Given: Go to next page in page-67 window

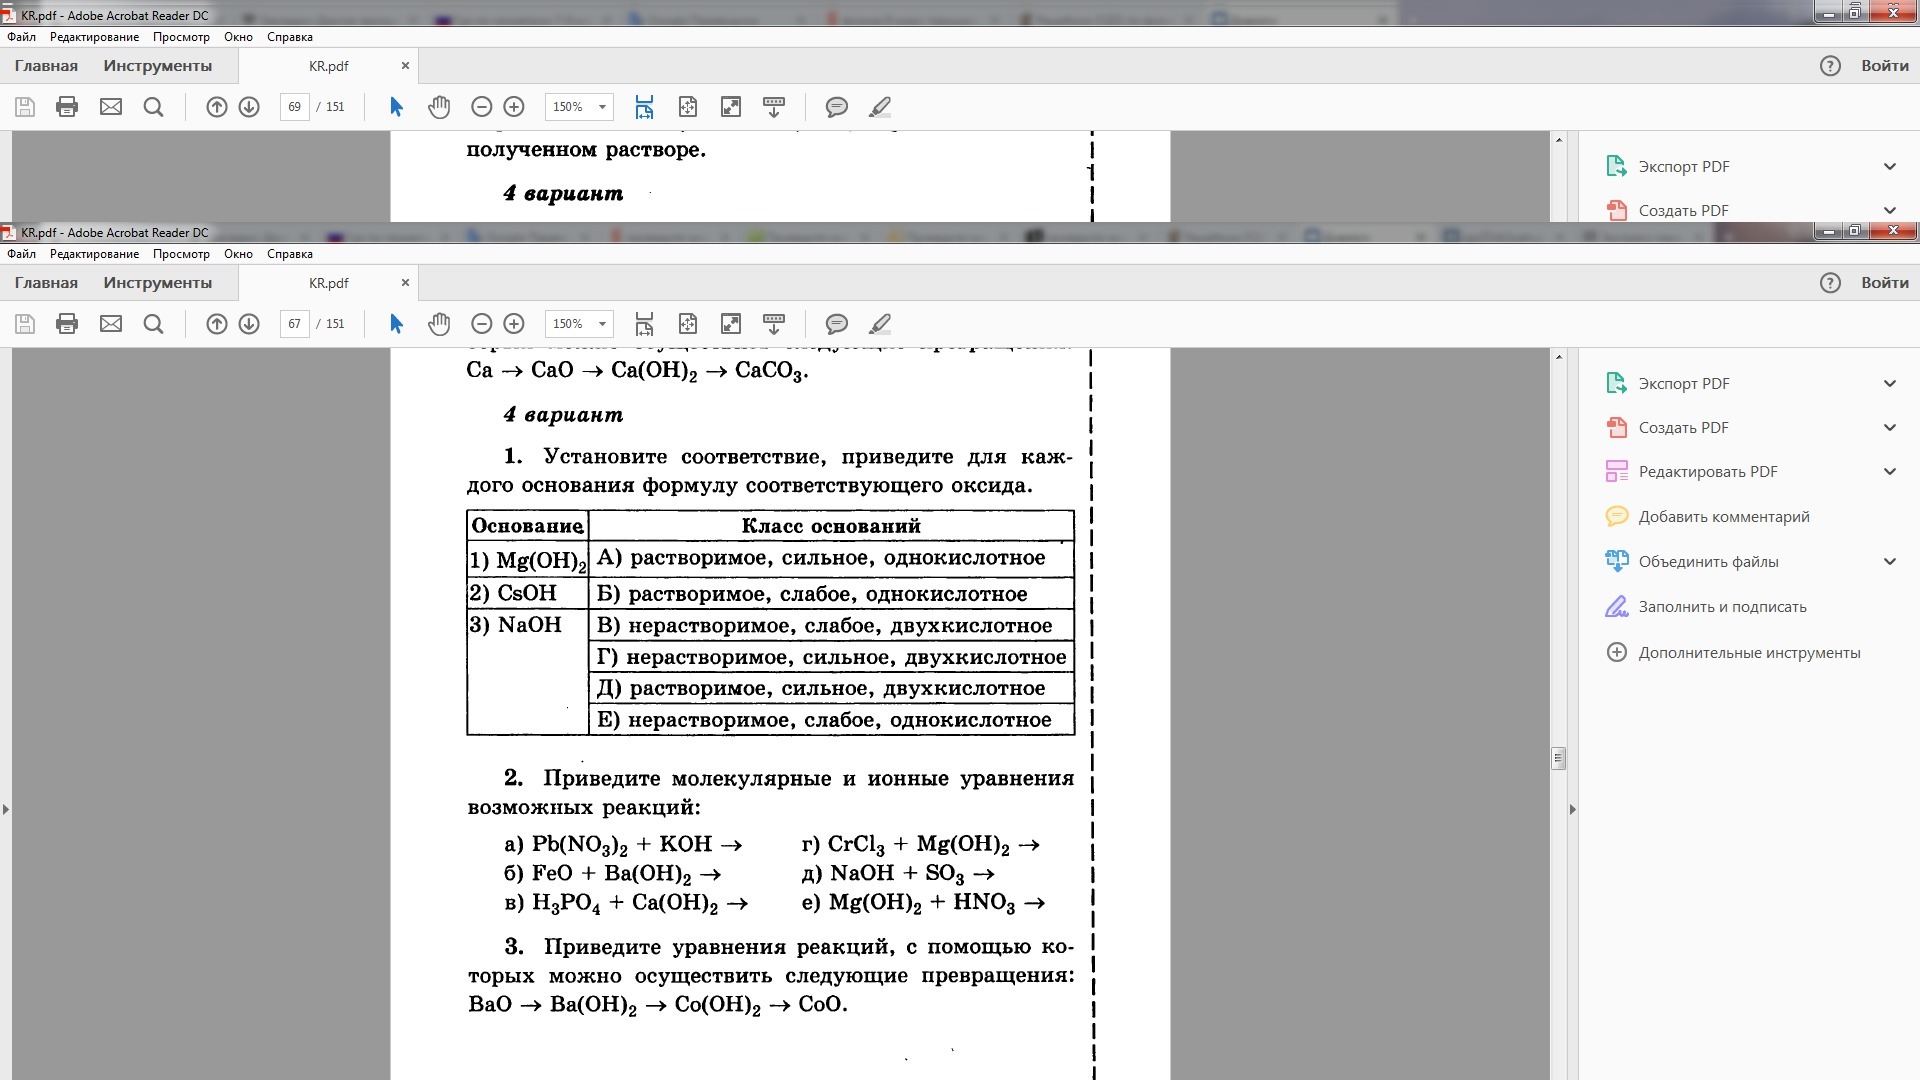Looking at the screenshot, I should coord(249,324).
